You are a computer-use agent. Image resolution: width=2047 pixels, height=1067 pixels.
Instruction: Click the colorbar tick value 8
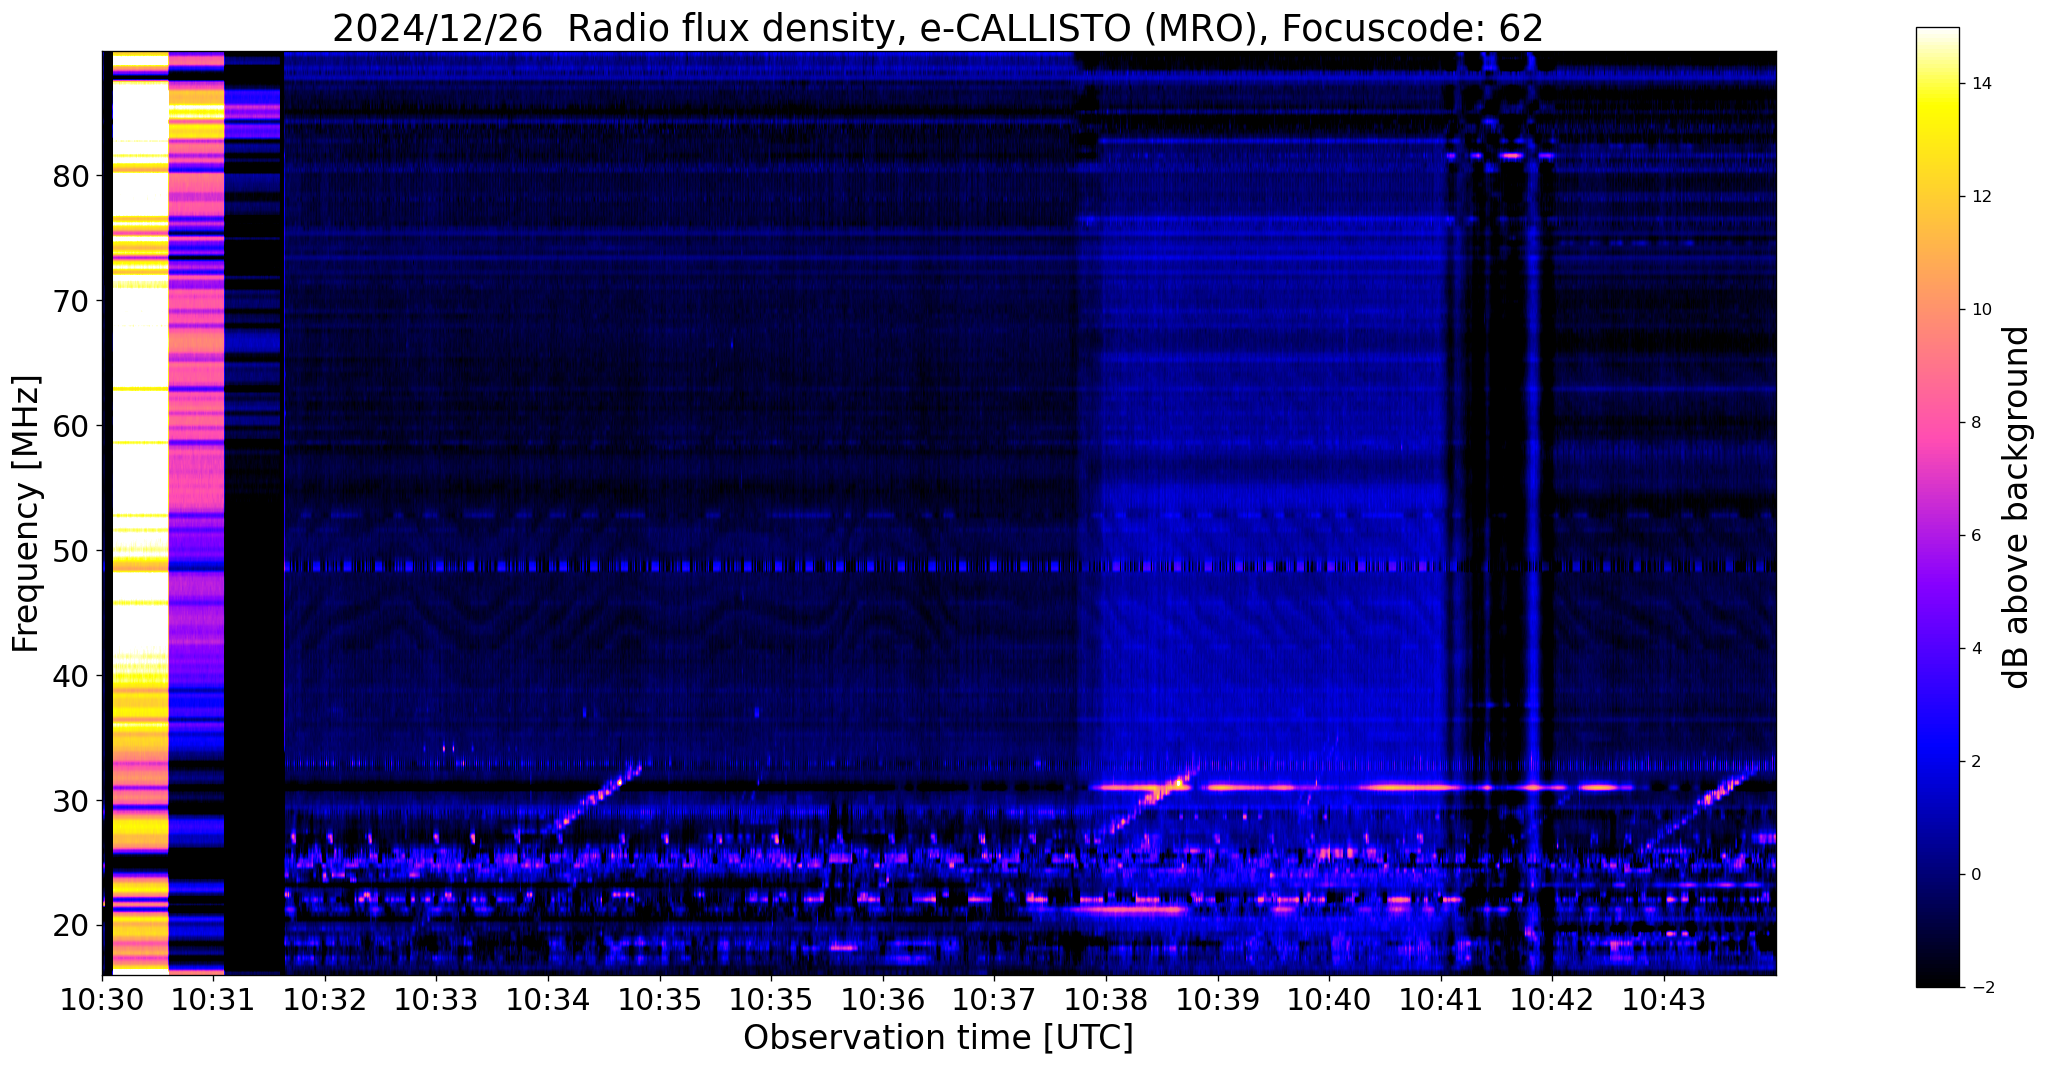[1975, 423]
